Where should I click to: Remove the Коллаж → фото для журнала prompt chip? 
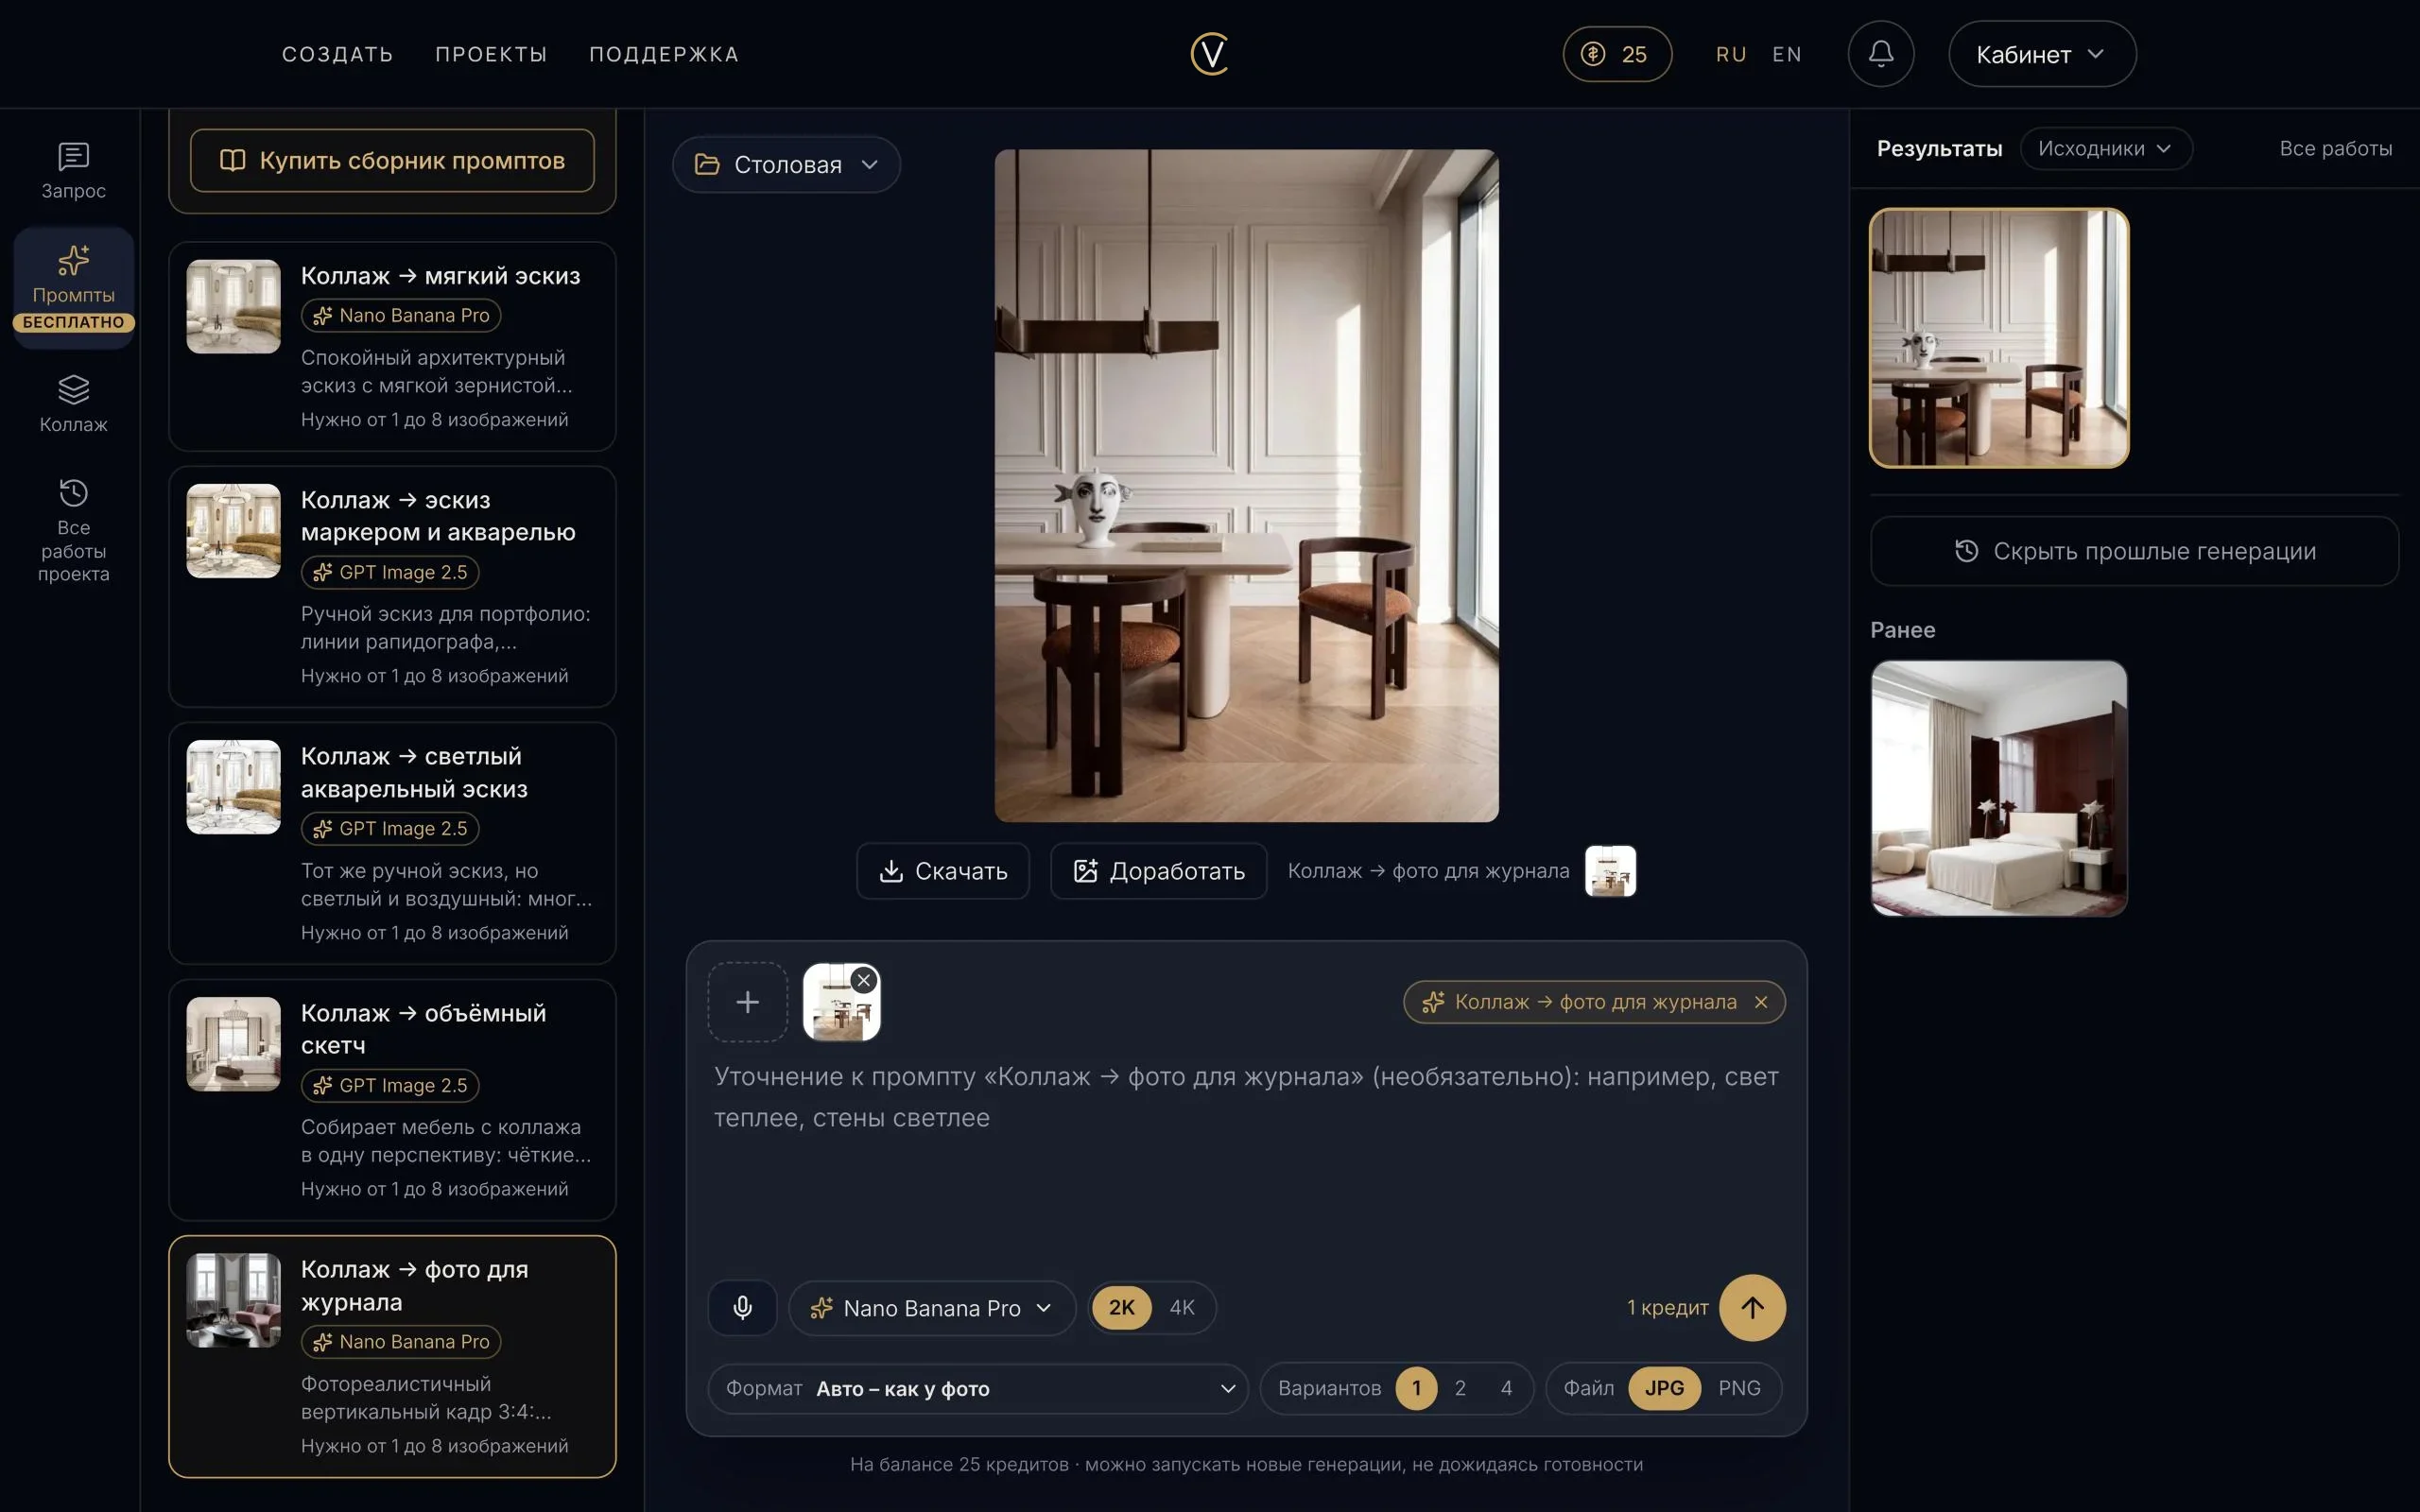(1761, 1002)
